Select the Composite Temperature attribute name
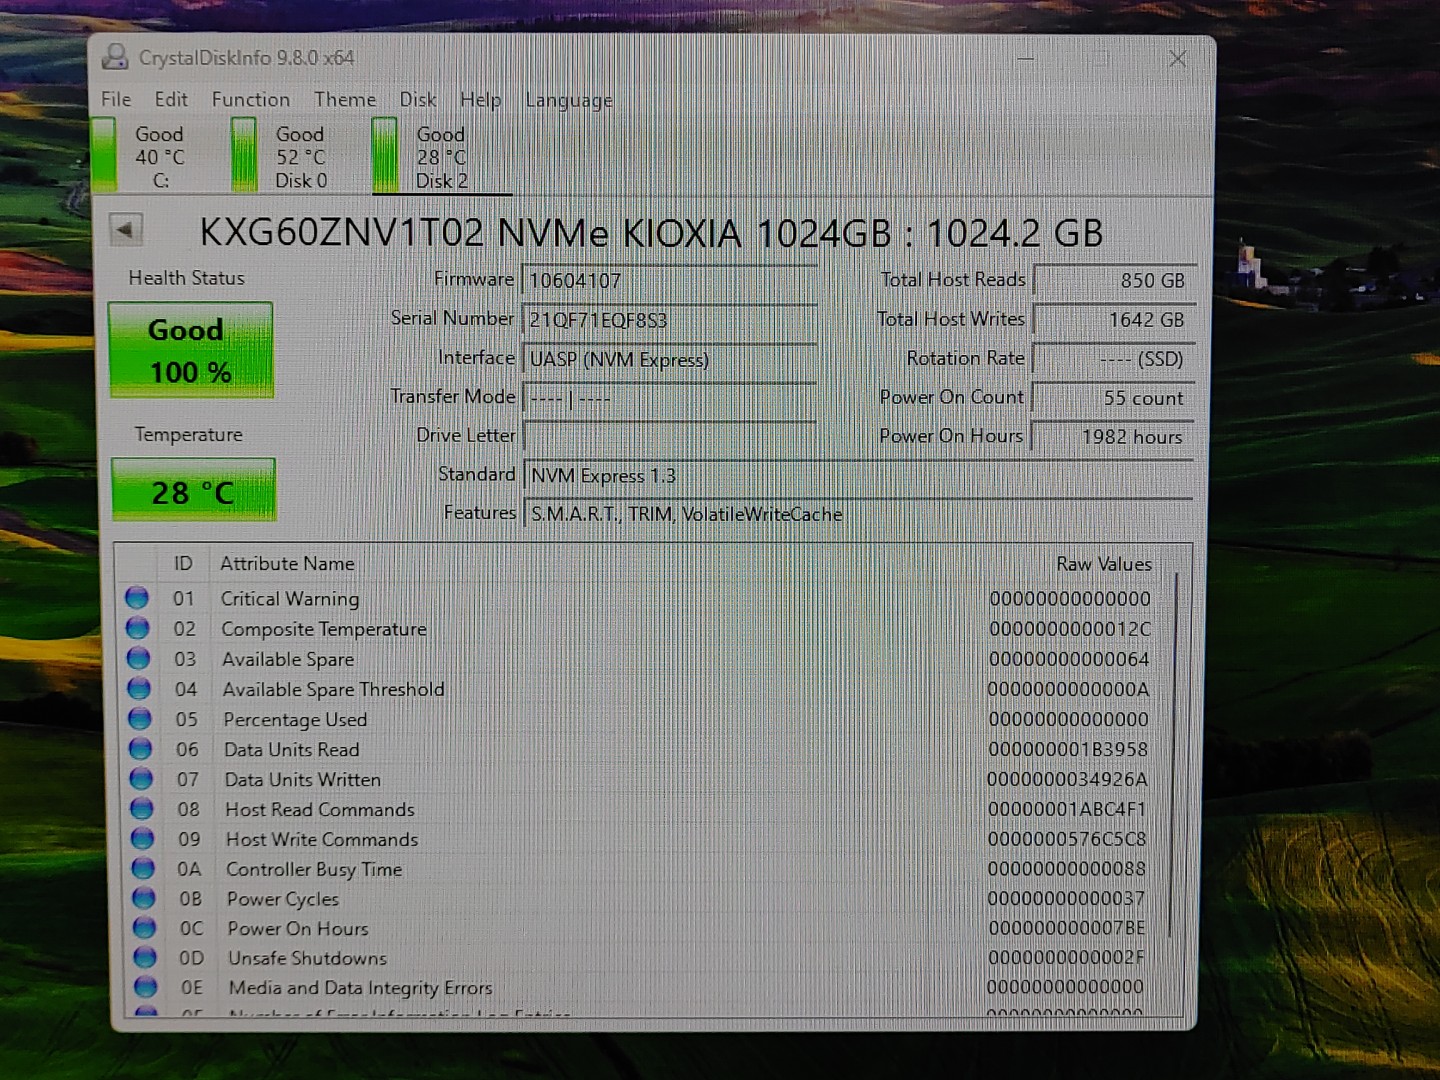Viewport: 1440px width, 1080px height. coord(323,629)
